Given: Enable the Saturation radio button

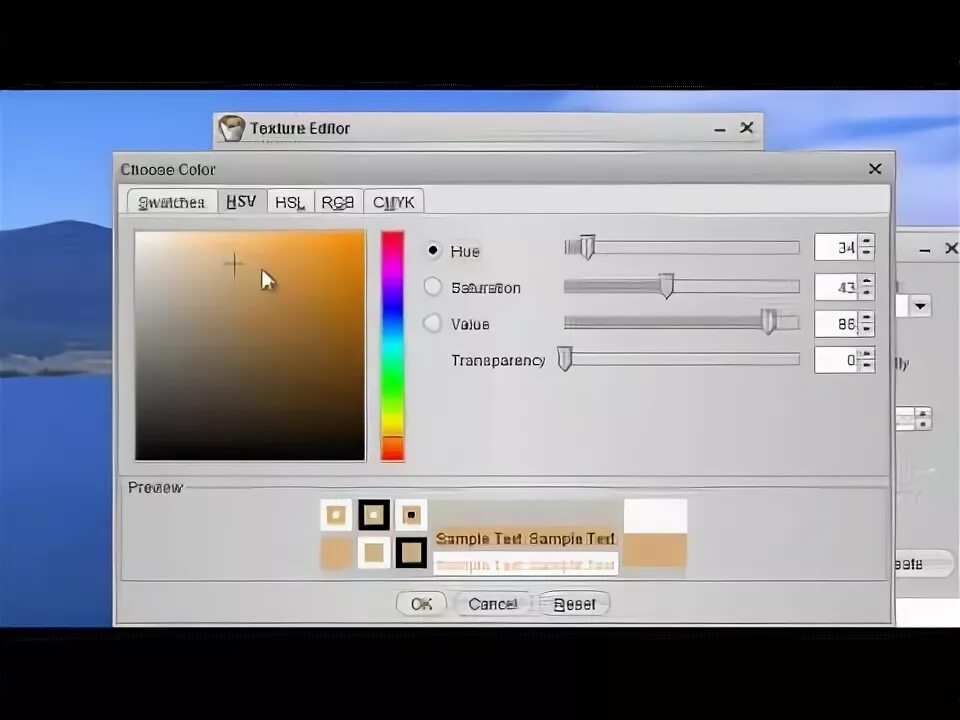Looking at the screenshot, I should point(433,287).
